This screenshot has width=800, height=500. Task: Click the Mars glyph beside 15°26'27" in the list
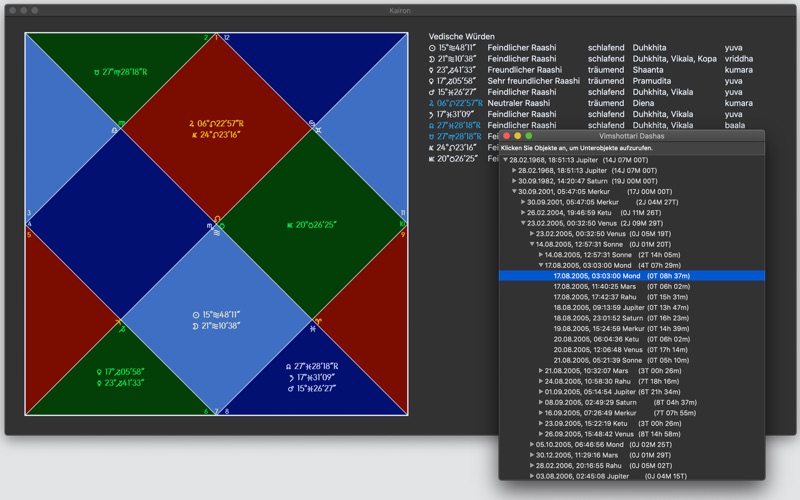coord(432,92)
